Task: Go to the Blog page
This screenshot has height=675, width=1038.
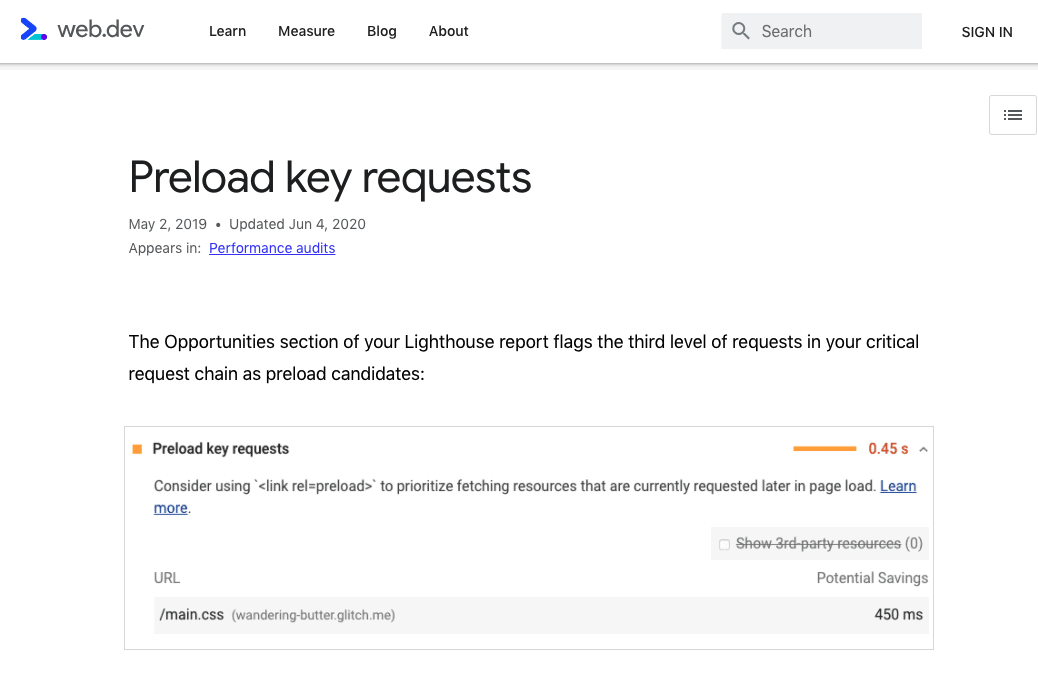Action: (x=382, y=31)
